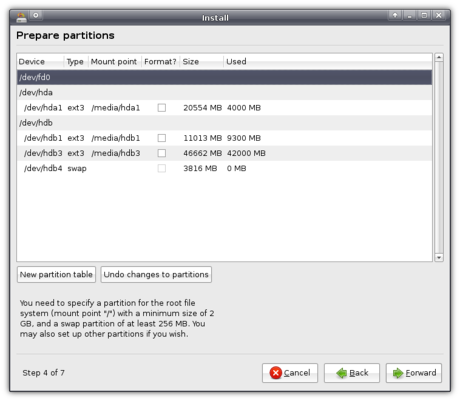
Task: Go Forward to the next step
Action: pos(414,373)
